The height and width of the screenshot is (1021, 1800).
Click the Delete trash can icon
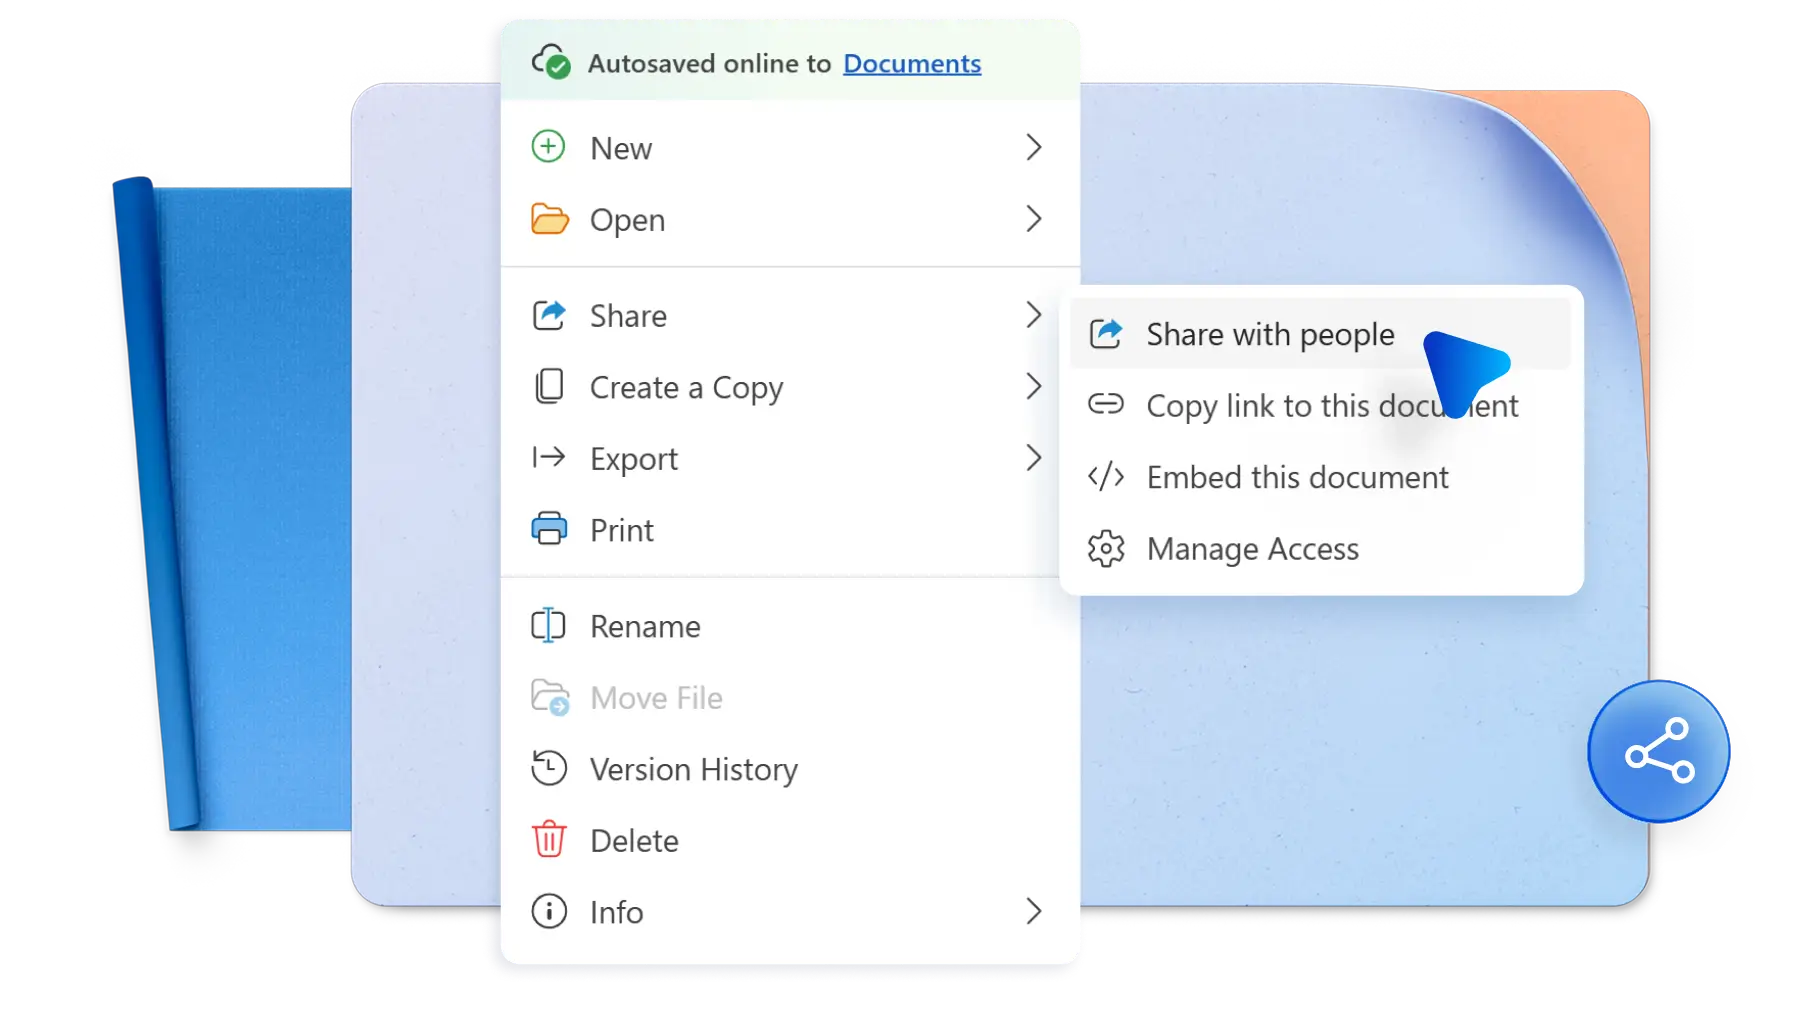click(x=548, y=840)
